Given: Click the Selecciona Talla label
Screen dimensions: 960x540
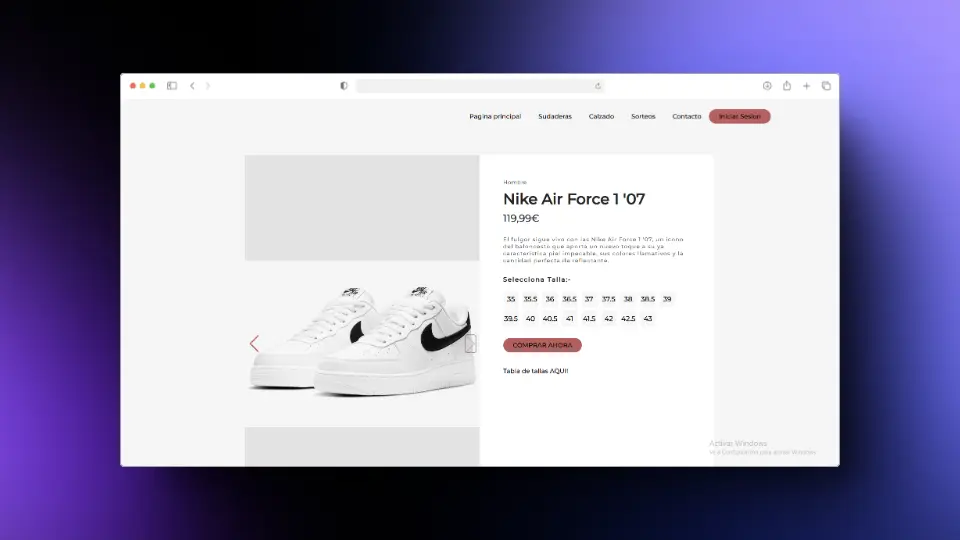Looking at the screenshot, I should pos(536,279).
